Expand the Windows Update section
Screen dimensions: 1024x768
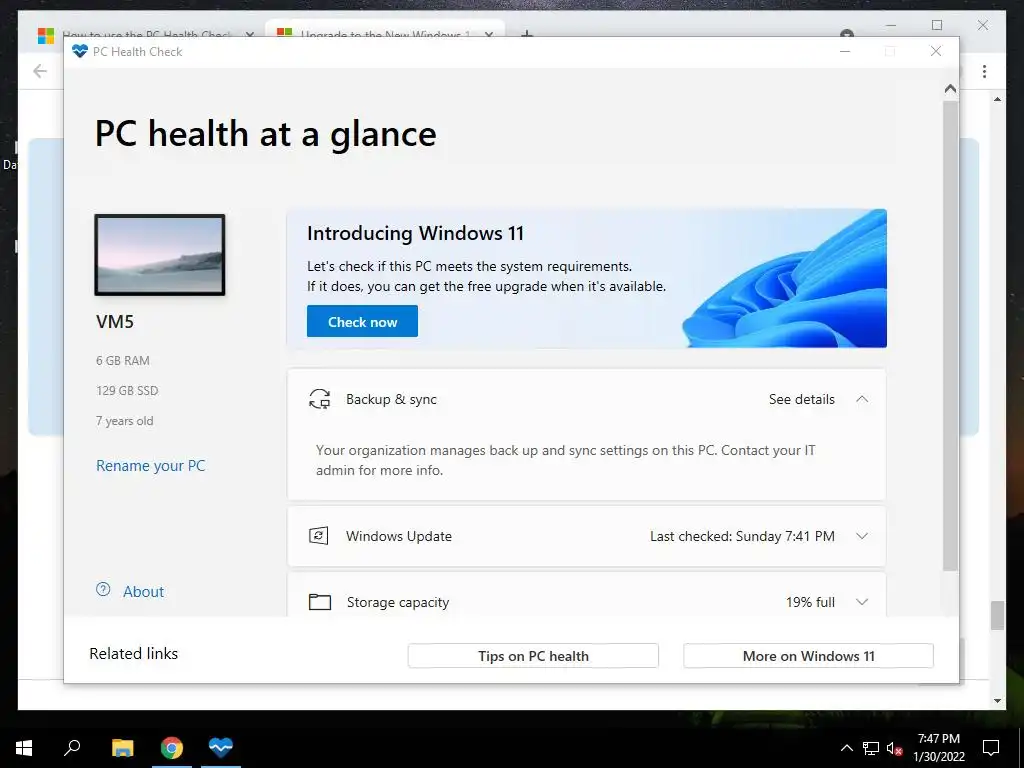click(862, 536)
